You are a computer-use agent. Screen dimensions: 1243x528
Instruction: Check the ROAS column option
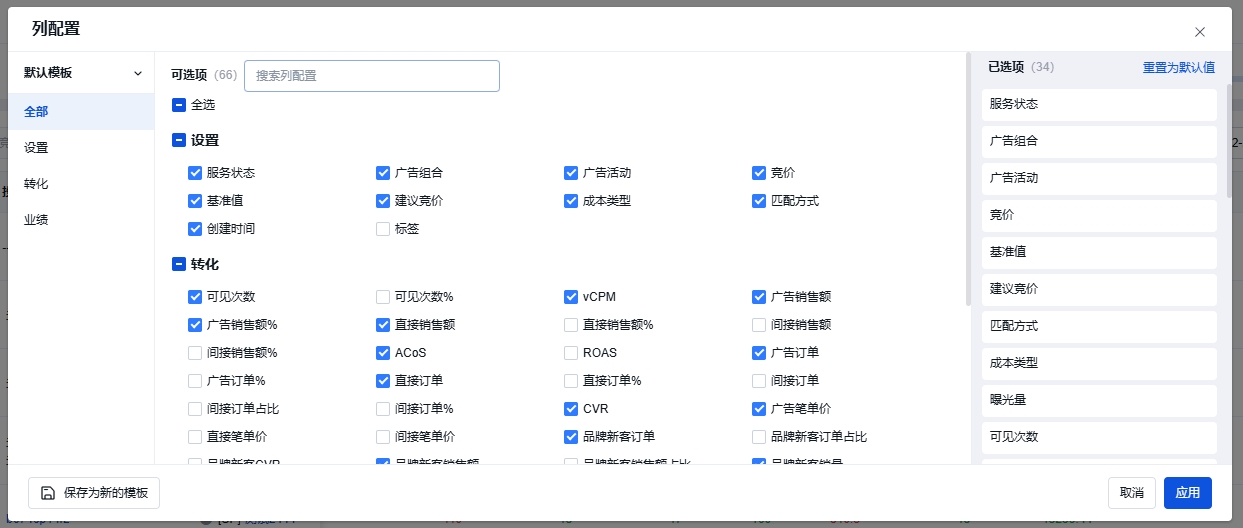571,353
